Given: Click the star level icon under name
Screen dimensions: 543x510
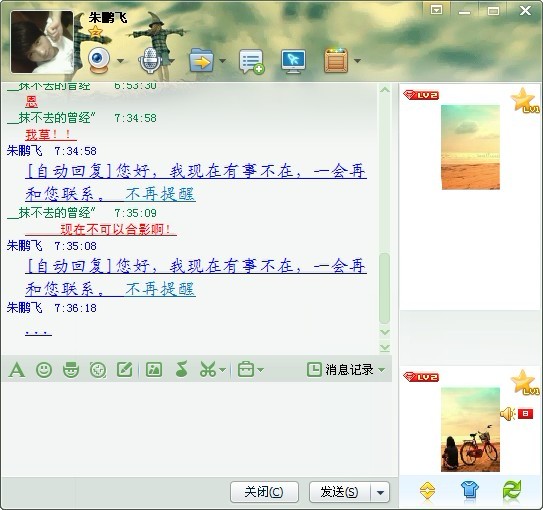Looking at the screenshot, I should [95, 32].
